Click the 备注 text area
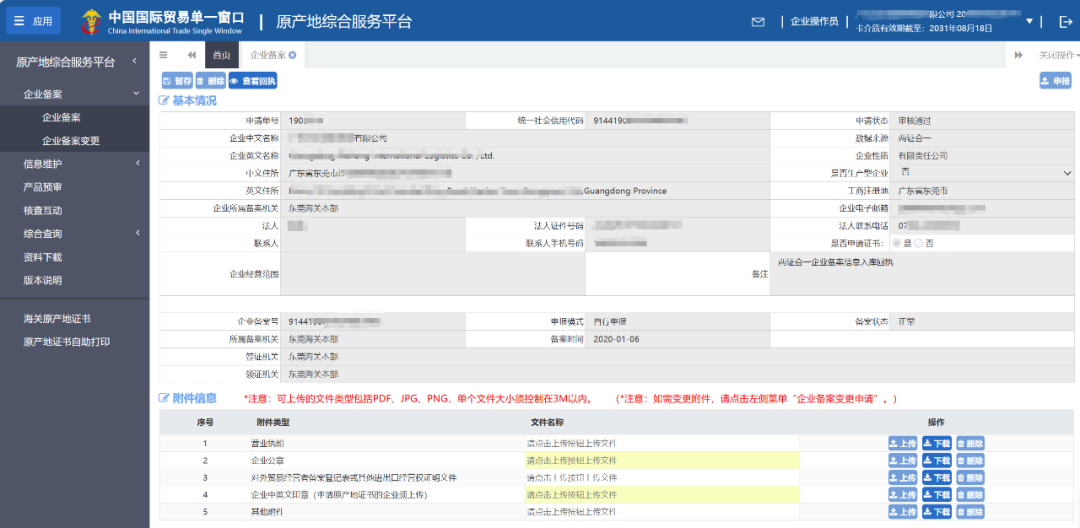 [x=922, y=273]
